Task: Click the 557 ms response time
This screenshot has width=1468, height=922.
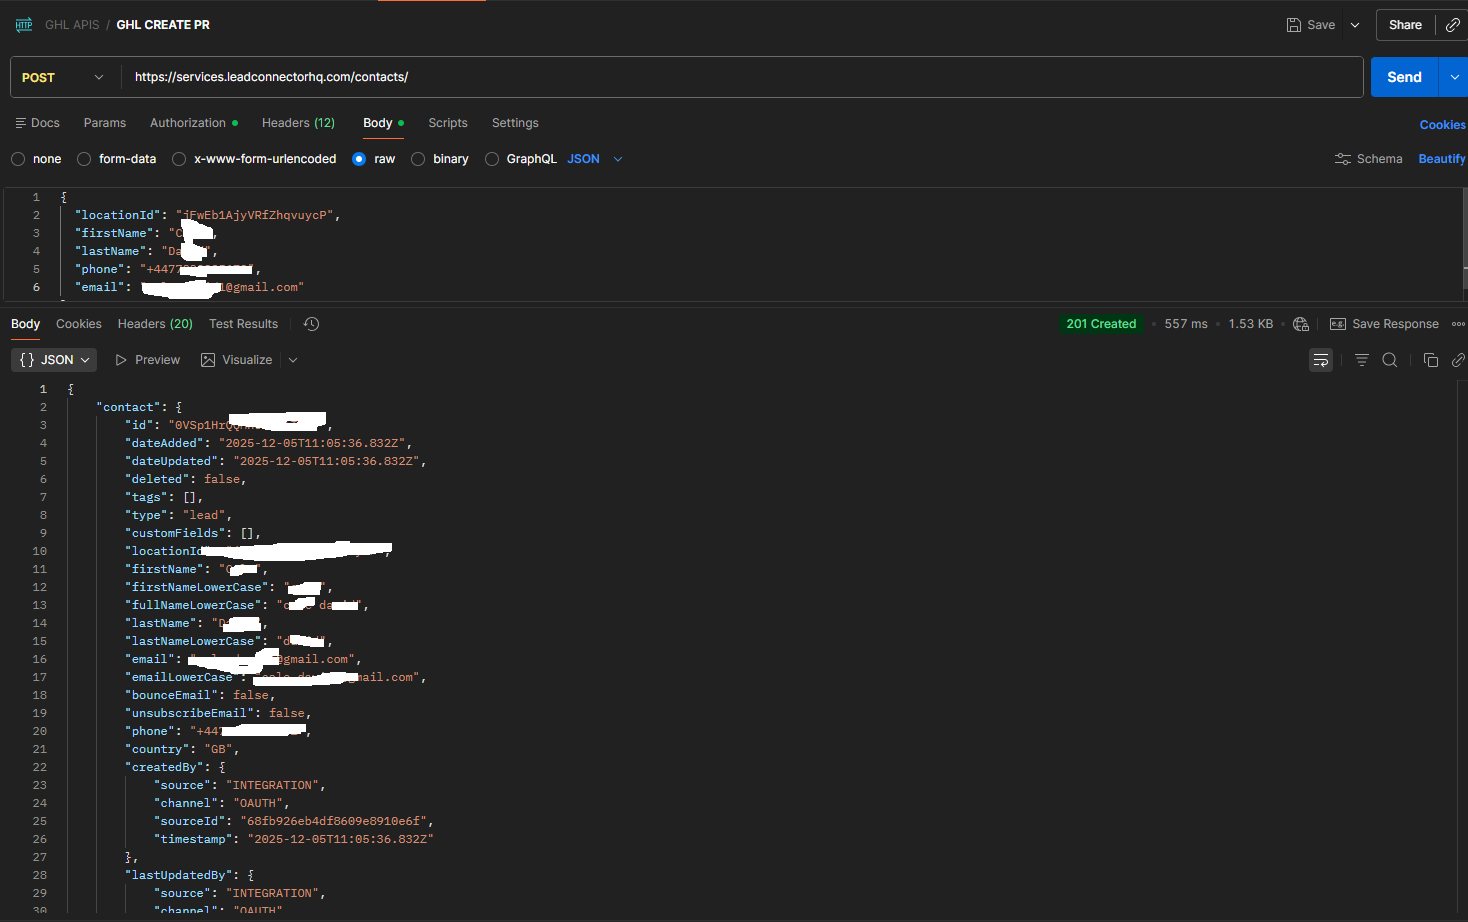Action: click(x=1186, y=324)
